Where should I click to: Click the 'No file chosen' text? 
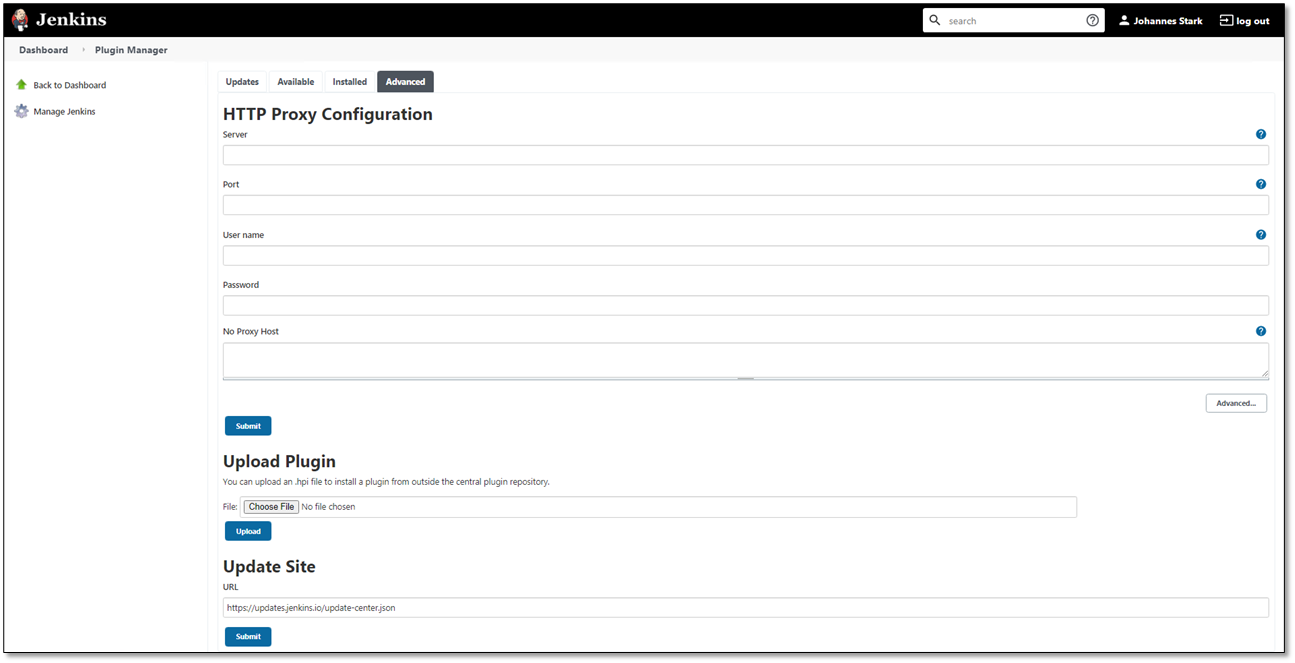click(x=328, y=507)
